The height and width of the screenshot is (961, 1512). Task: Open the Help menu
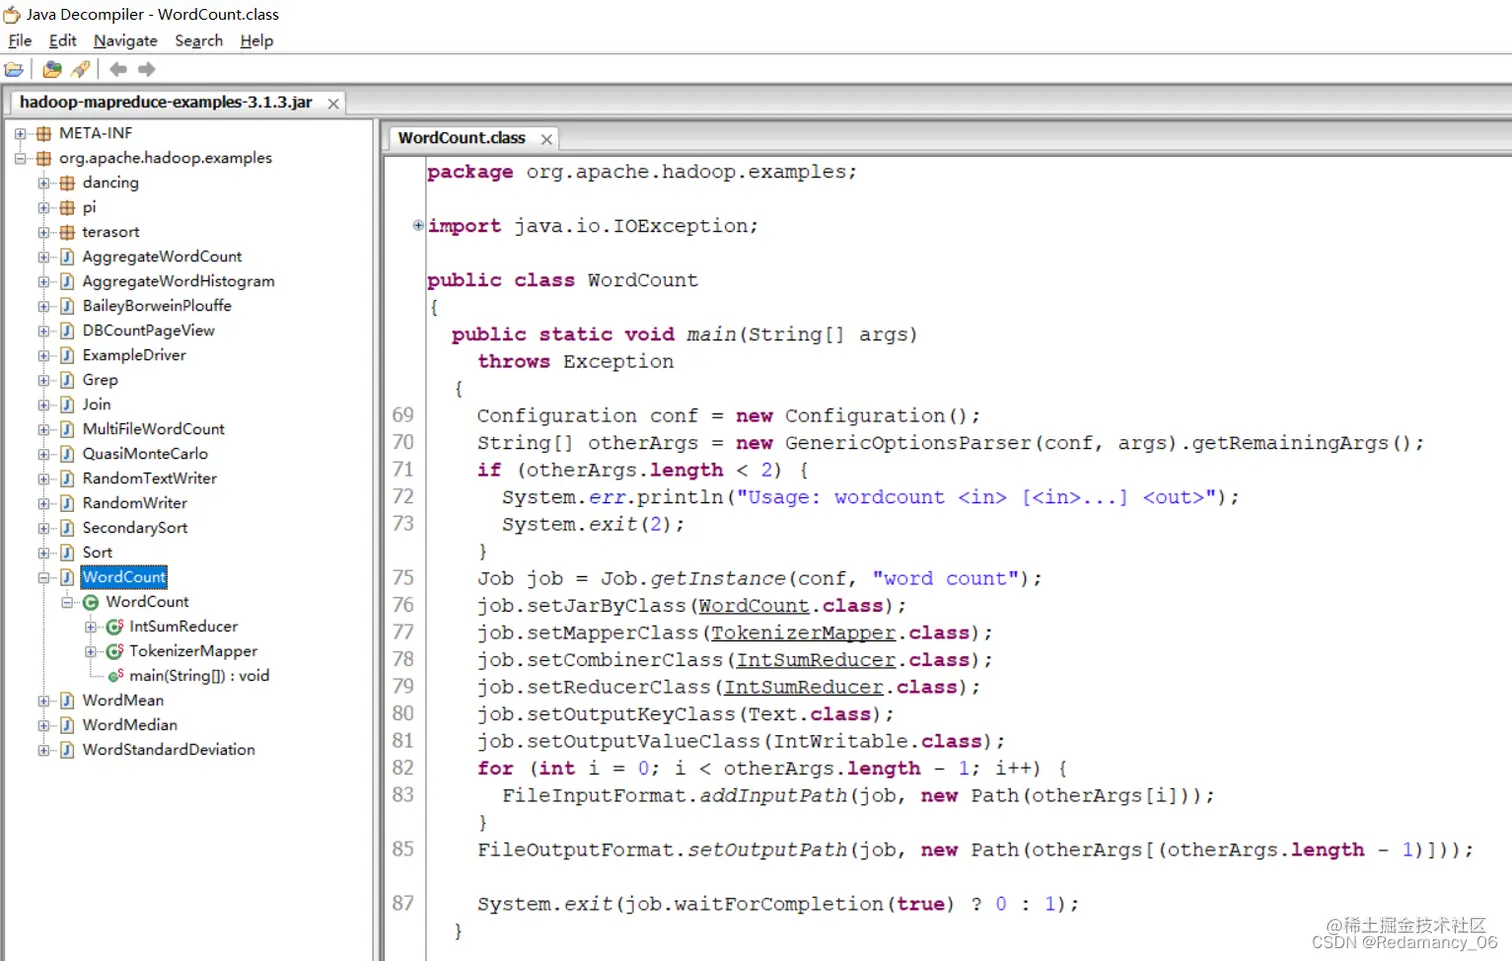click(x=257, y=41)
